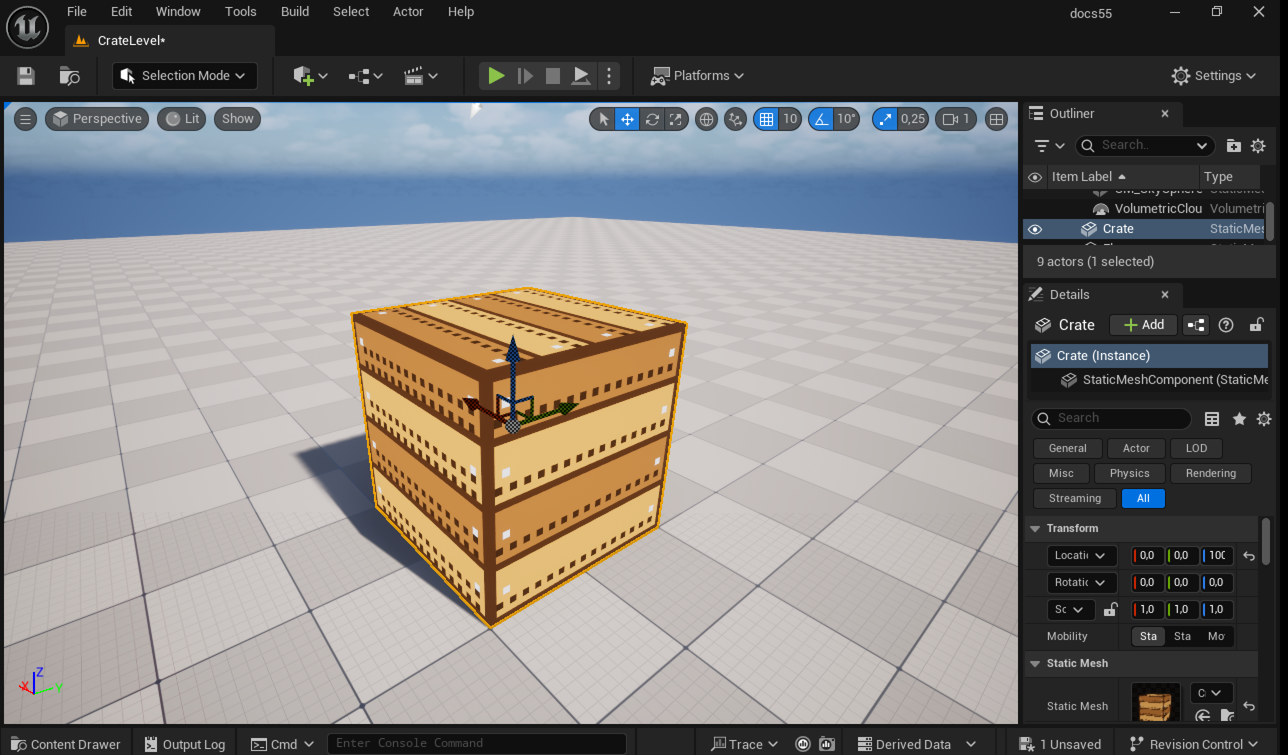Open the viewport options hamburger menu
This screenshot has width=1288, height=755.
click(26, 119)
